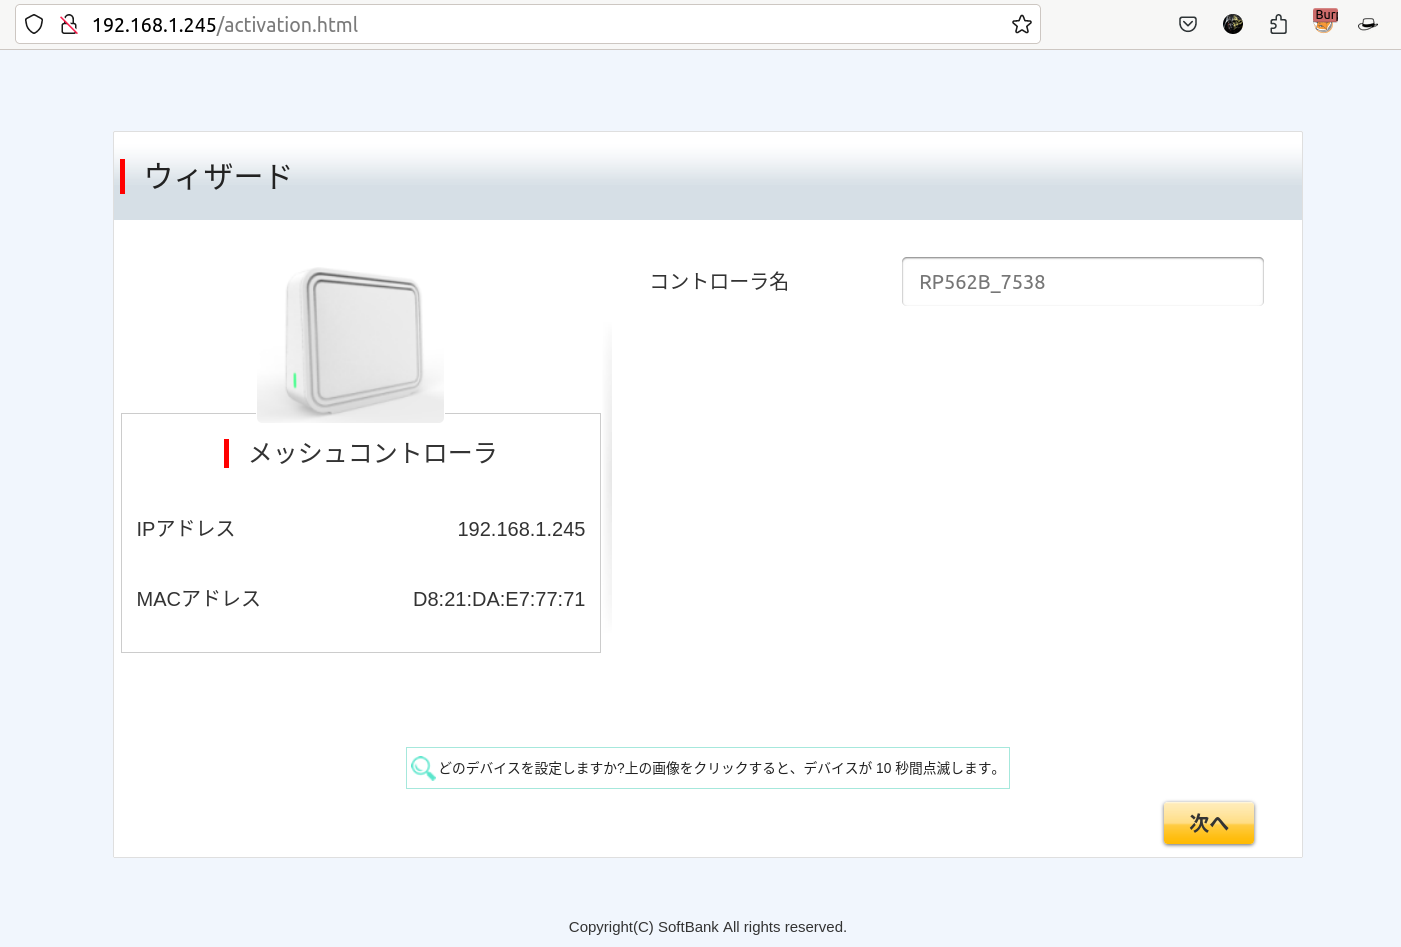Screen dimensions: 1401x947
Task: Click the Save to Pocket icon
Action: pos(1187,25)
